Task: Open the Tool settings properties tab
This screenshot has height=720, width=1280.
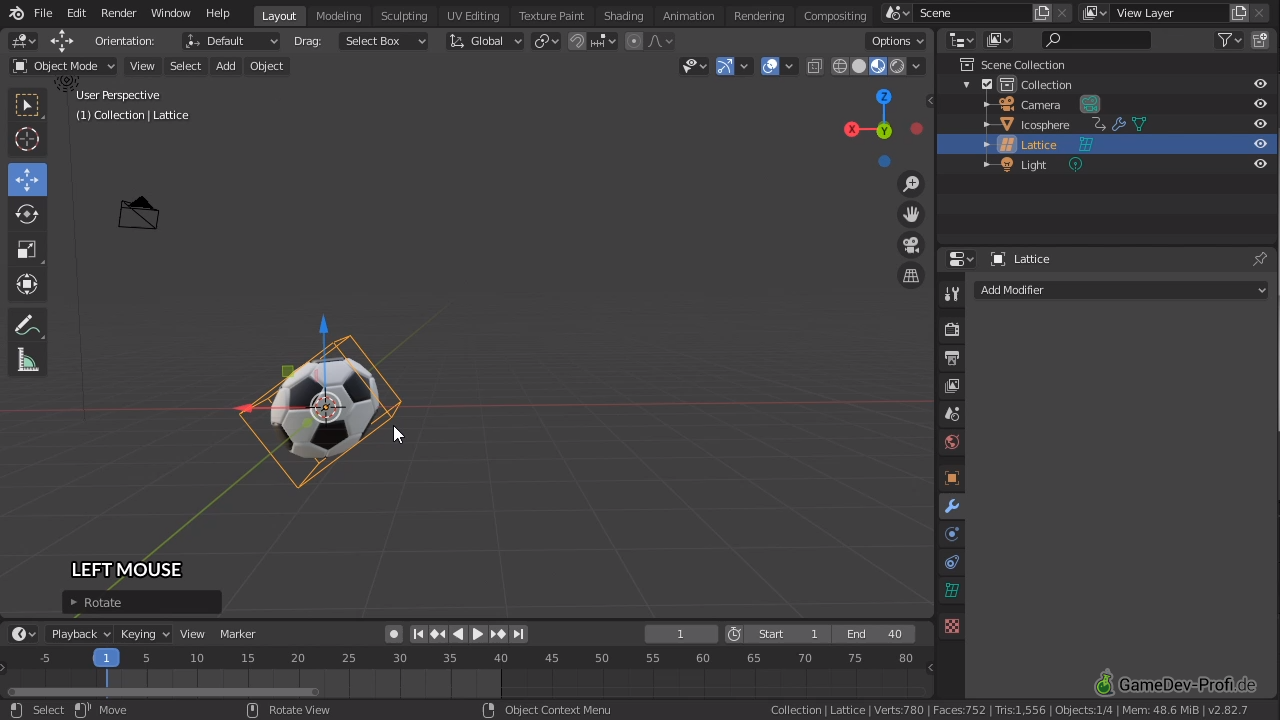Action: [952, 294]
